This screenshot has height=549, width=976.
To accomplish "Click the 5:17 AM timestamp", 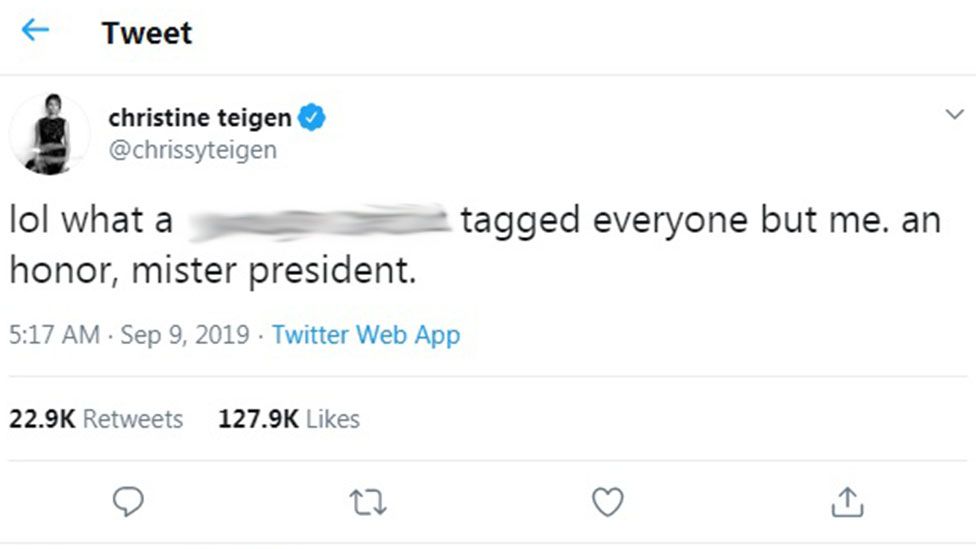I will click(x=54, y=334).
